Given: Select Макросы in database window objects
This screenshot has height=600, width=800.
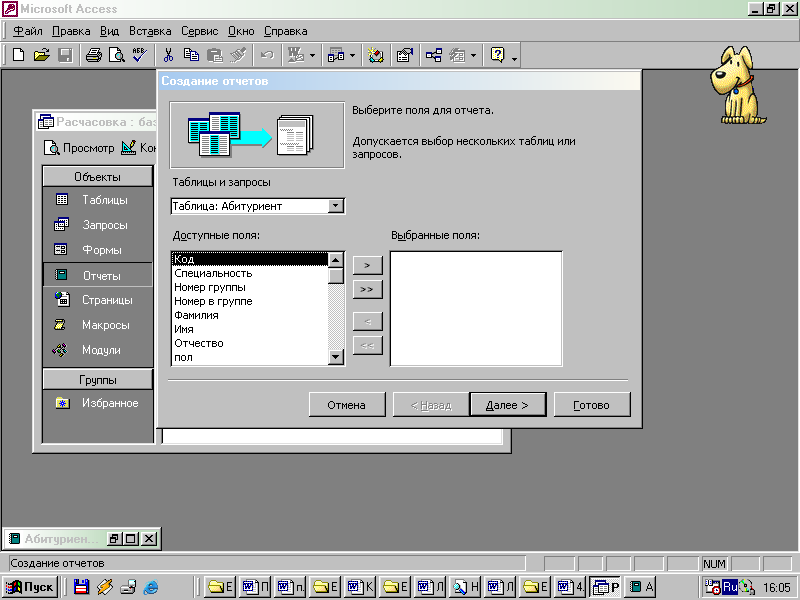Looking at the screenshot, I should click(97, 325).
